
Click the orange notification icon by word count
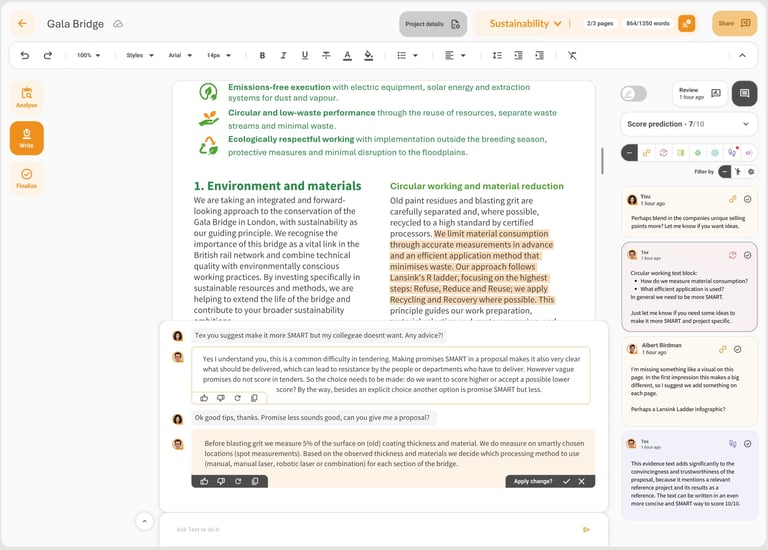pyautogui.click(x=687, y=24)
